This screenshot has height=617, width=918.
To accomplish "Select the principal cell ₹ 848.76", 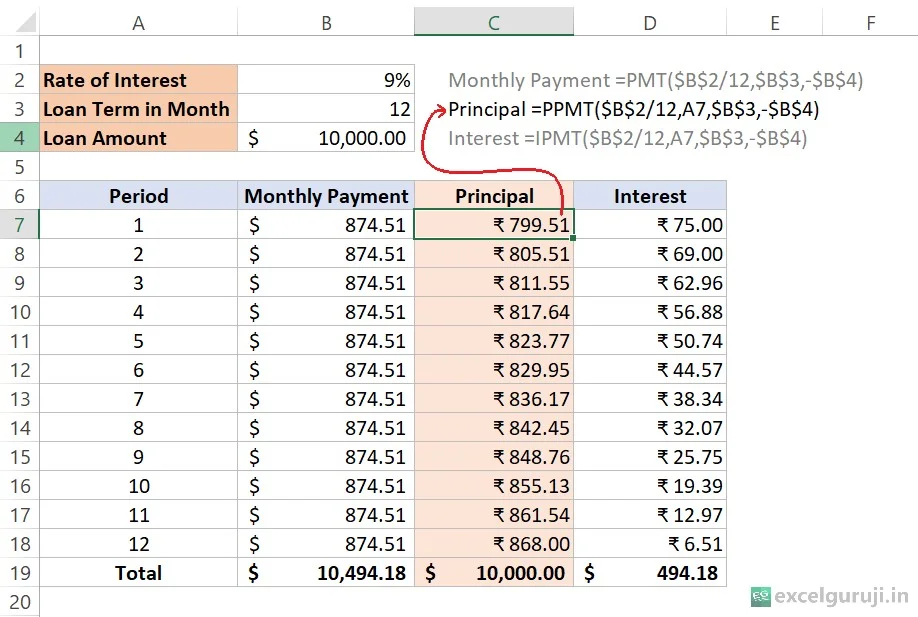I will [494, 457].
